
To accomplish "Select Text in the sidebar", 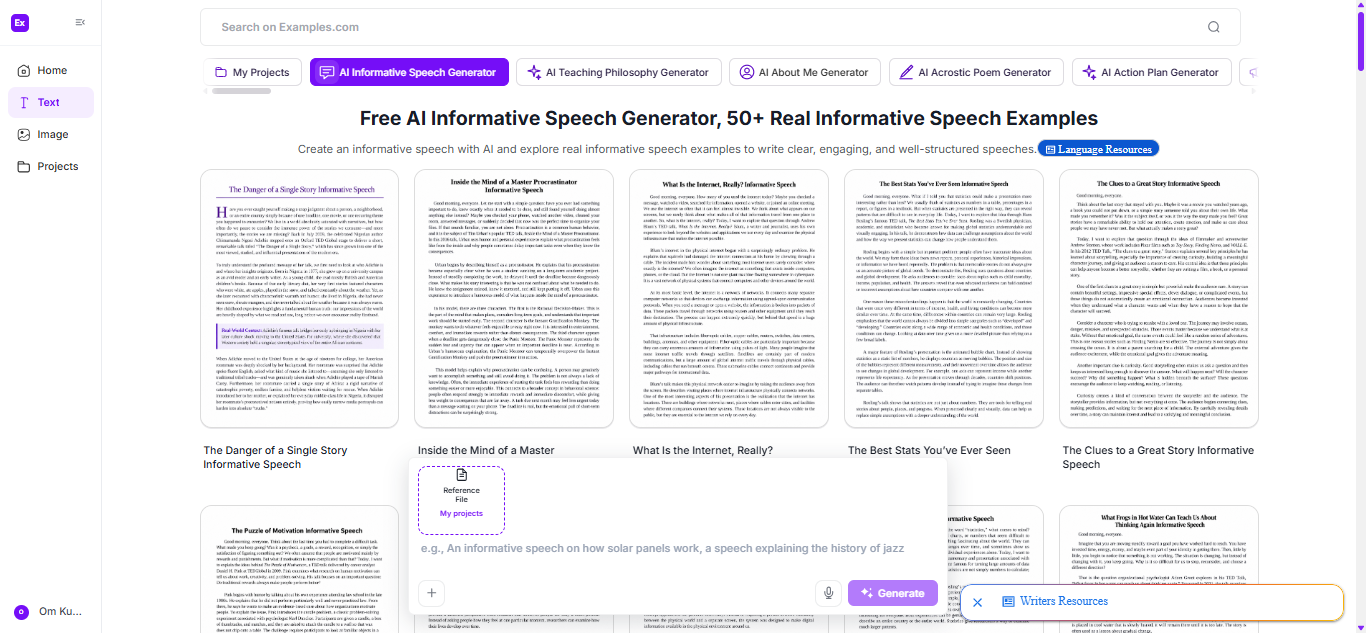I will [51, 102].
